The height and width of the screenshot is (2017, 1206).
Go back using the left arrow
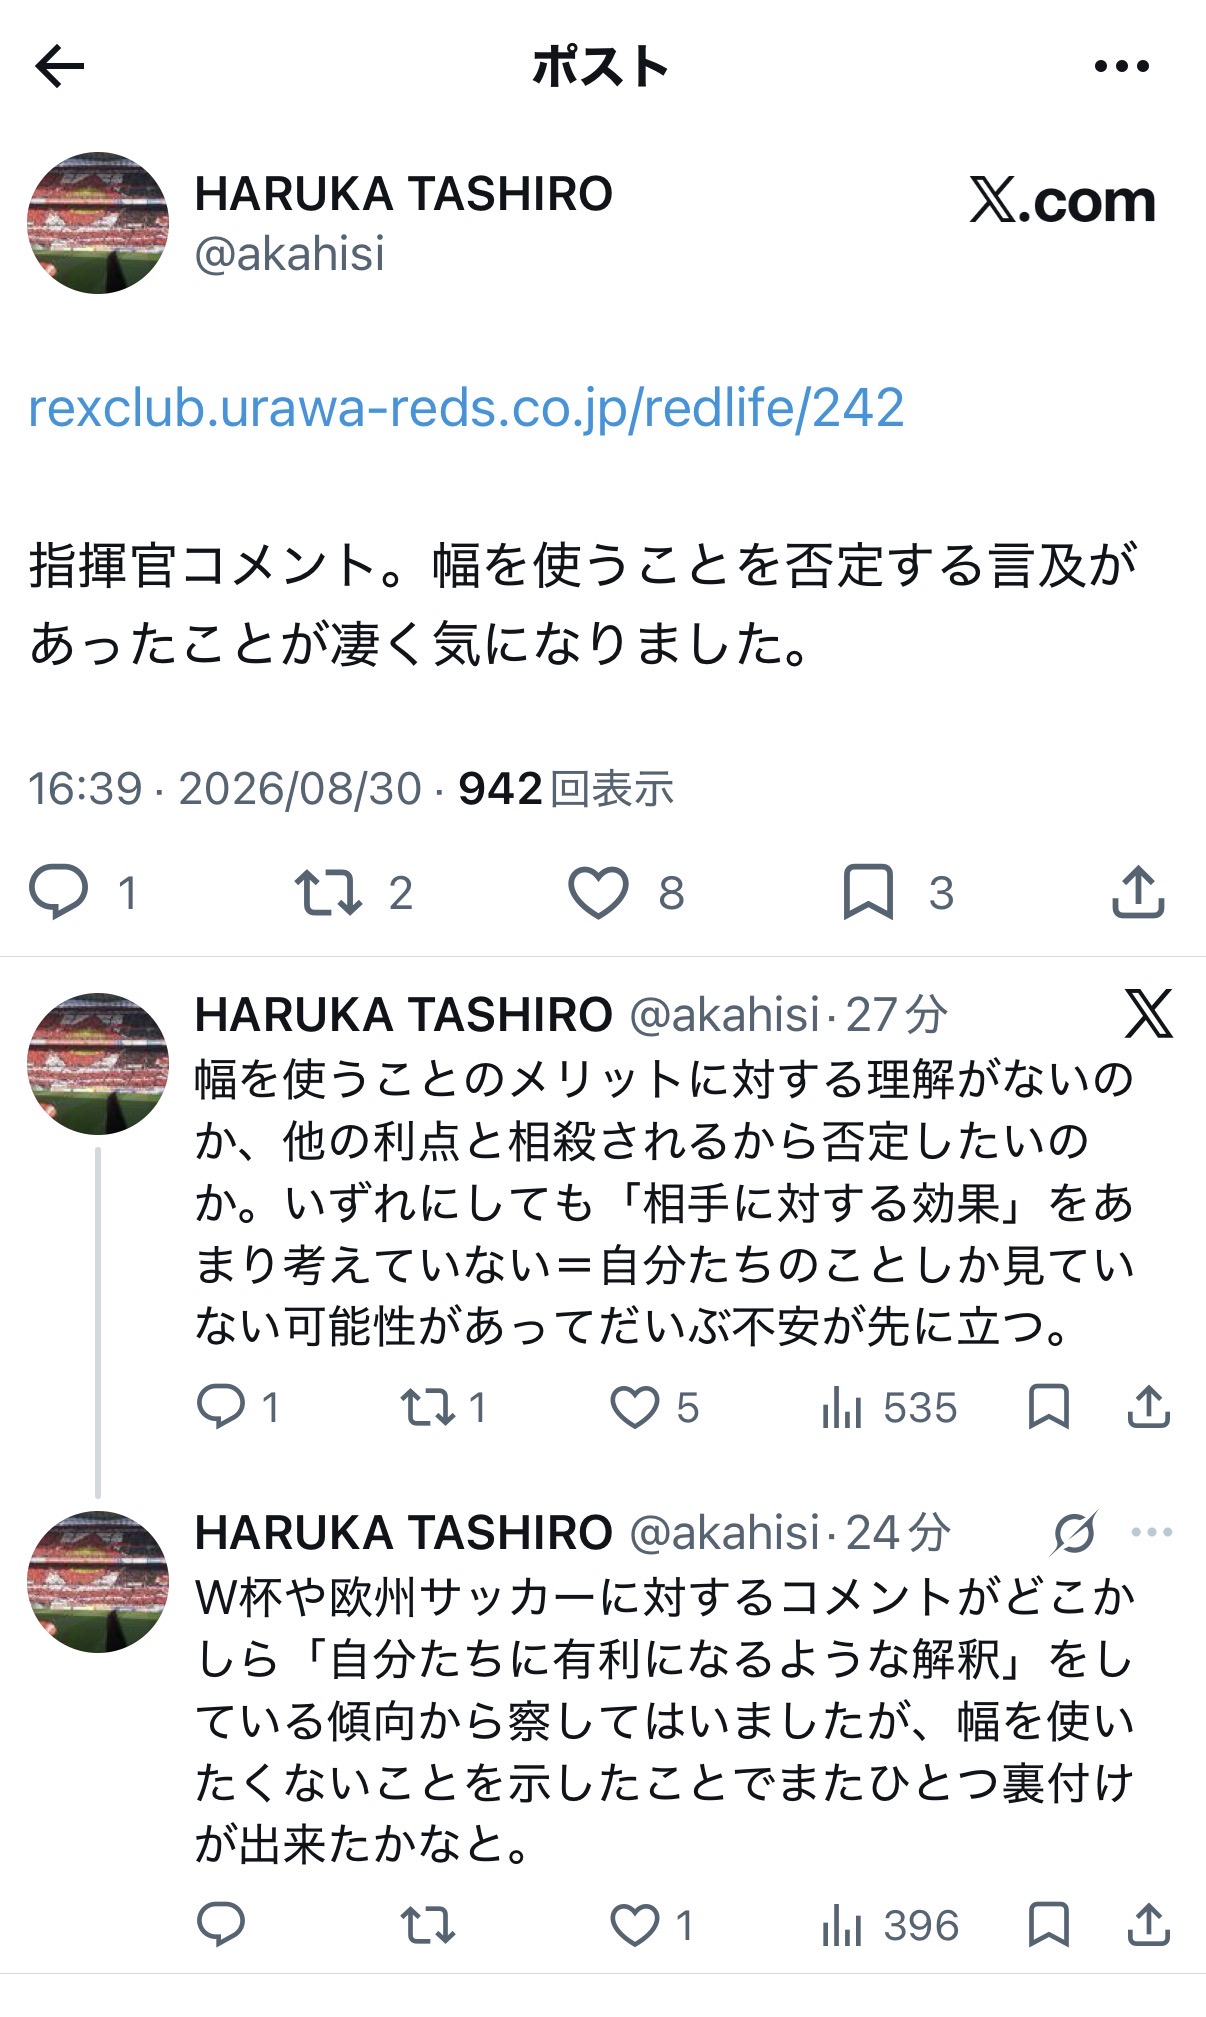point(59,67)
